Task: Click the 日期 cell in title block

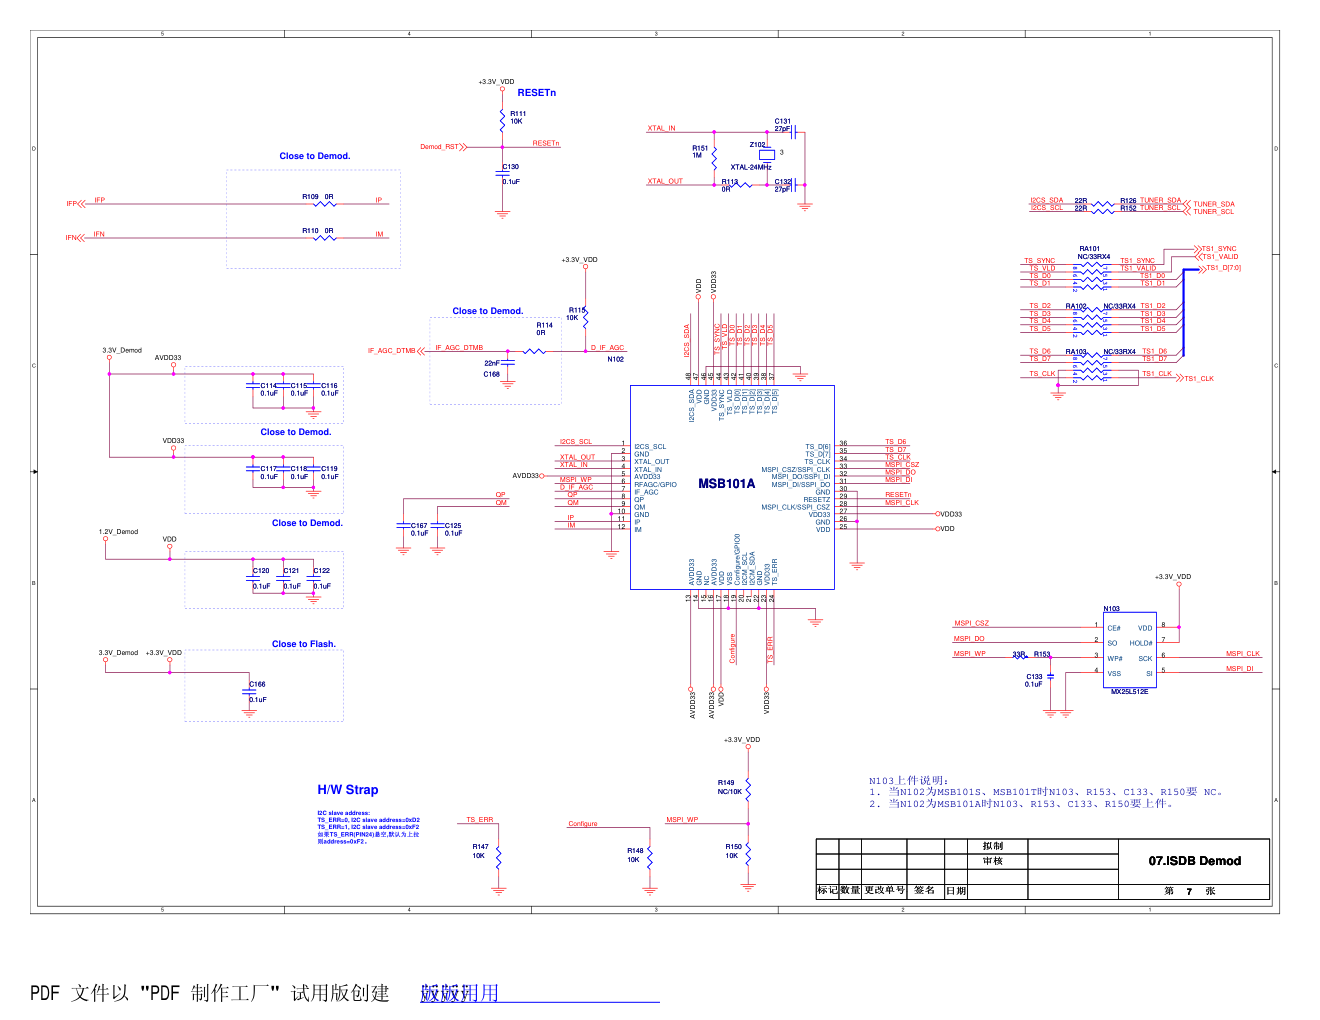Action: 956,890
